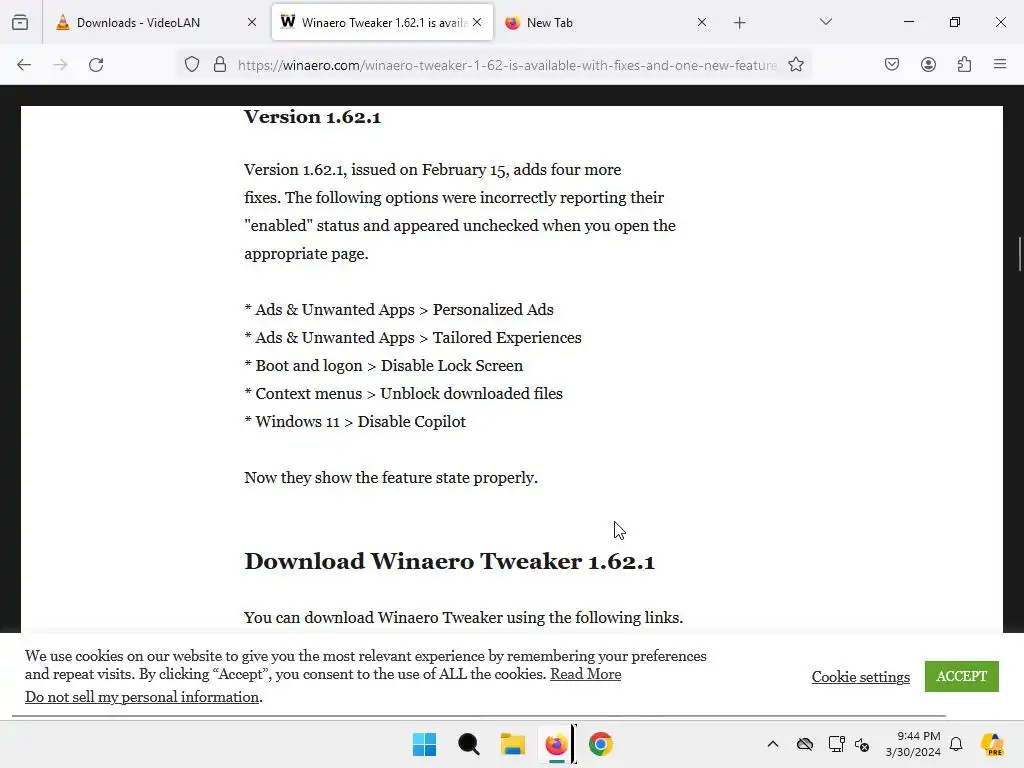Open network display tray icon

coord(836,744)
